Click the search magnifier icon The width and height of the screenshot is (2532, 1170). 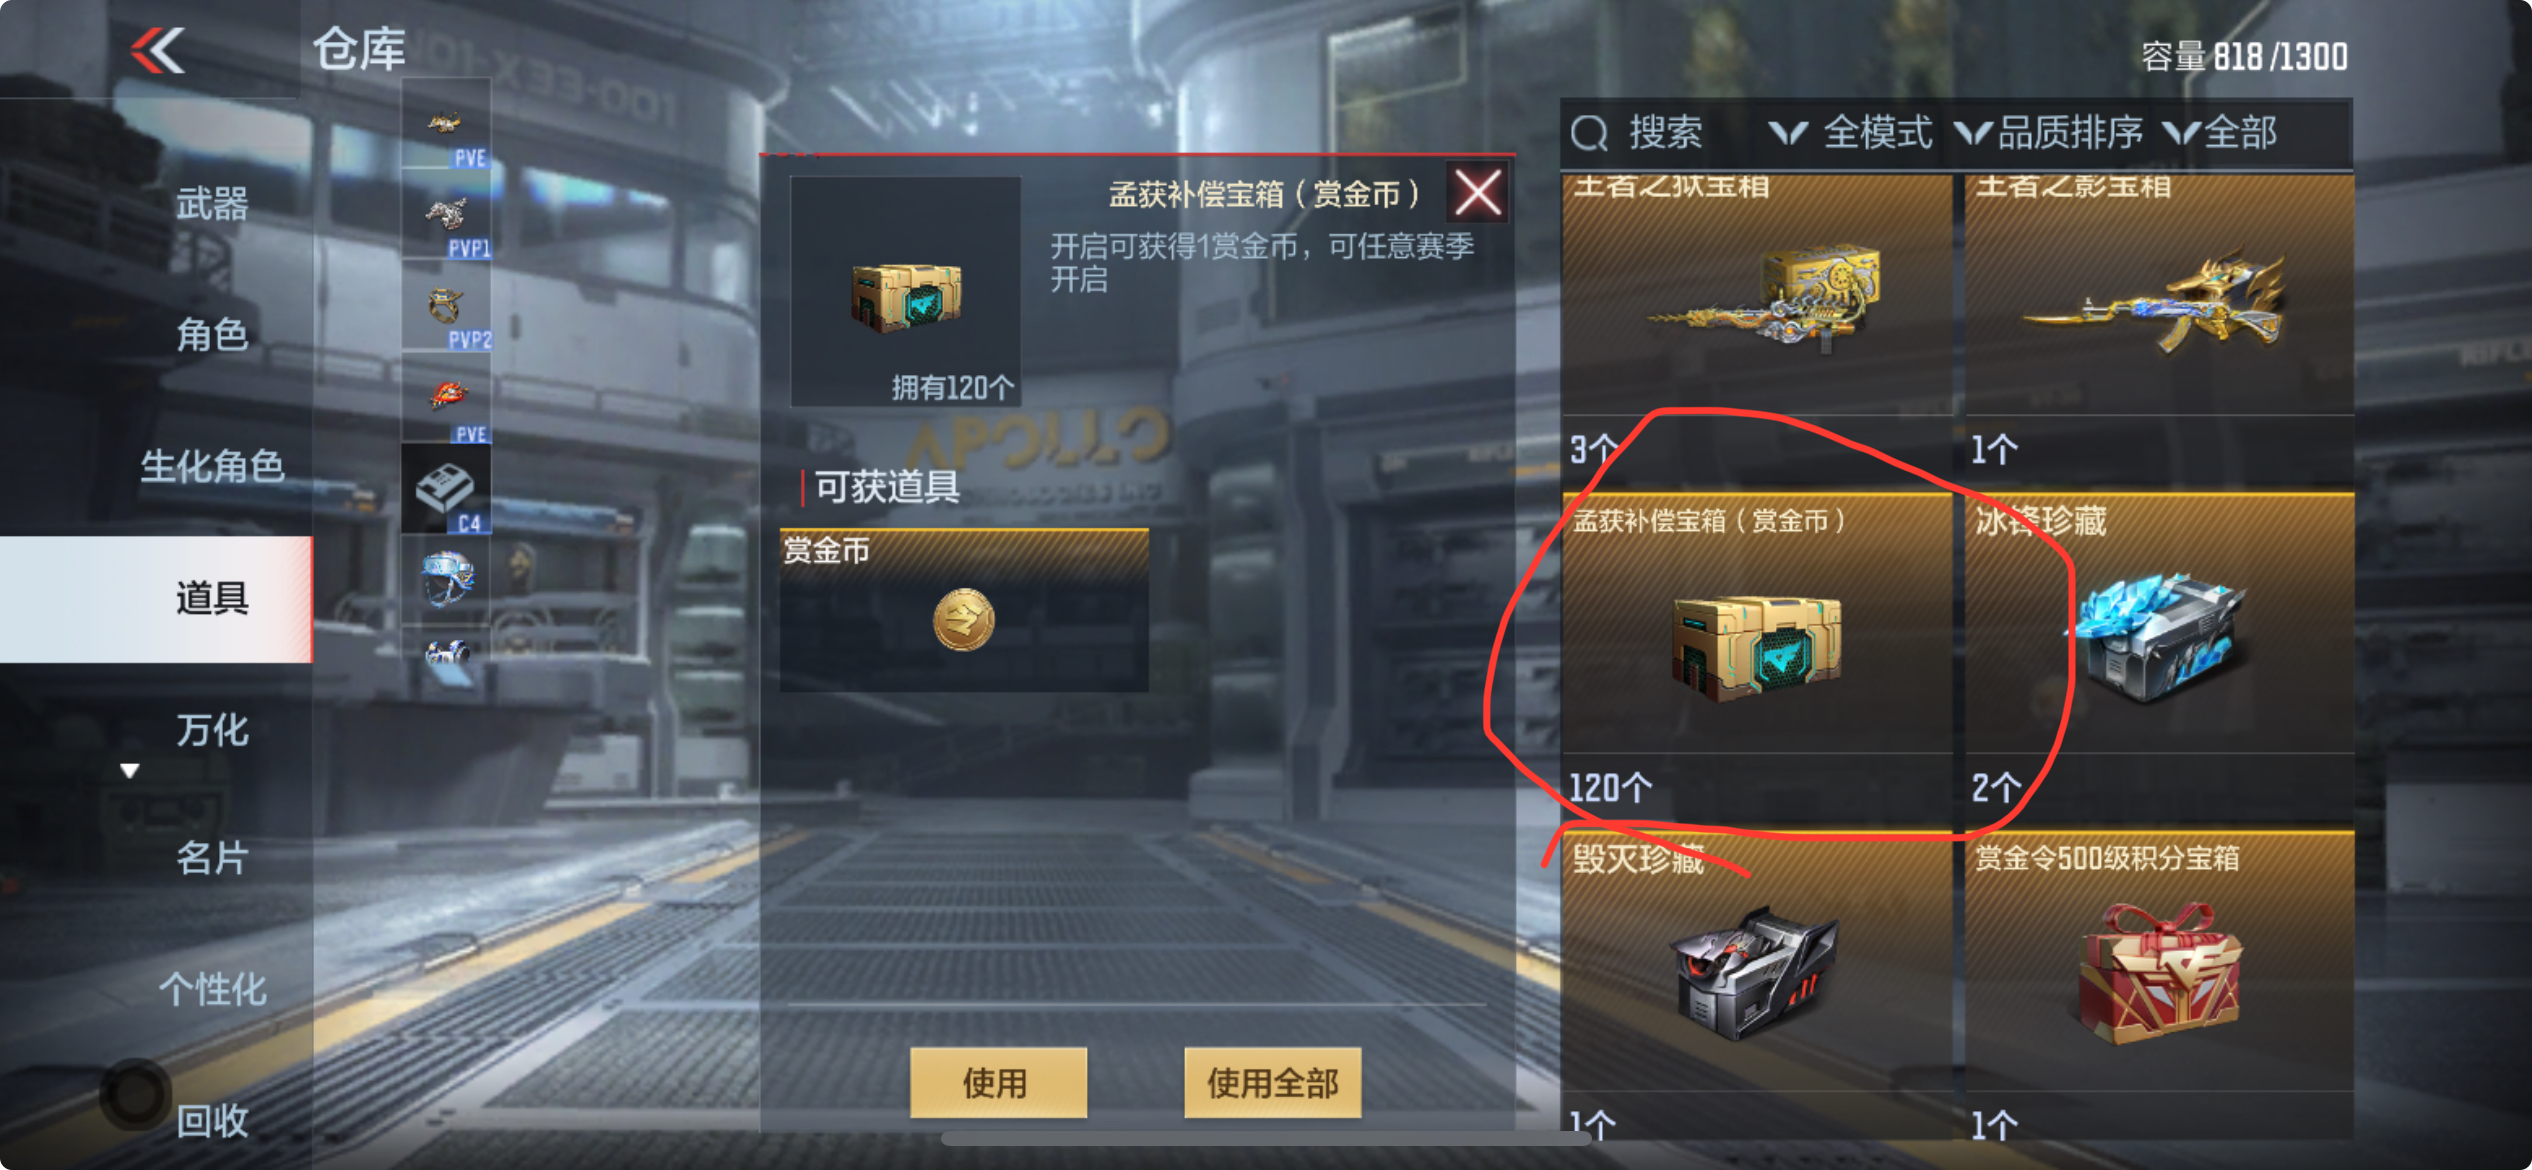(x=1589, y=133)
